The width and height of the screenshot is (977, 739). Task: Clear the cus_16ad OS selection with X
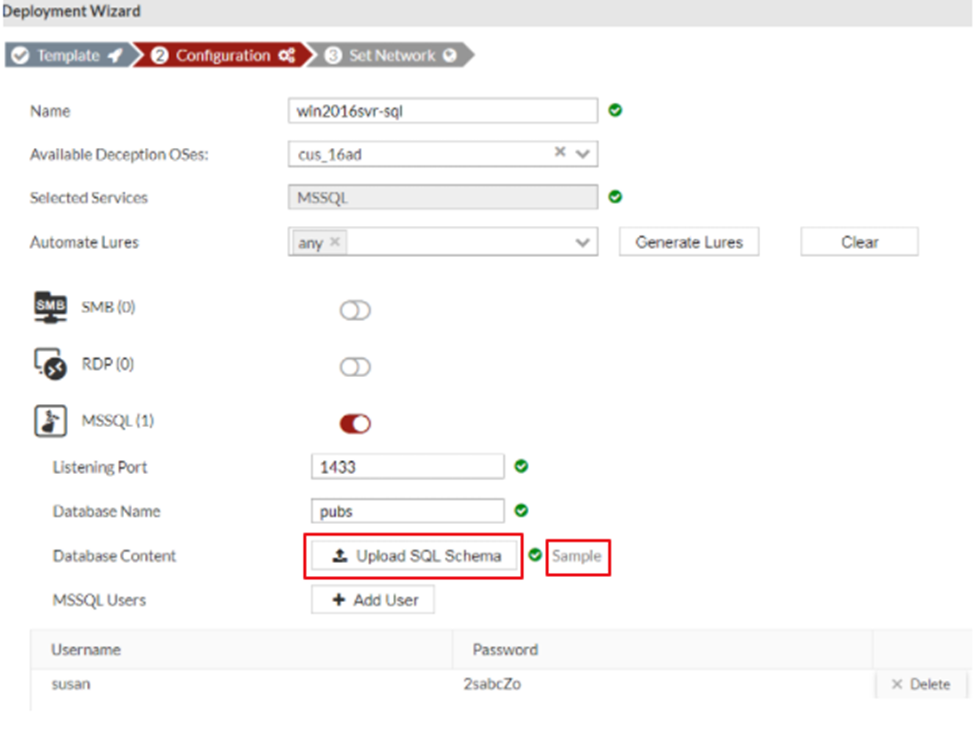[x=560, y=151]
